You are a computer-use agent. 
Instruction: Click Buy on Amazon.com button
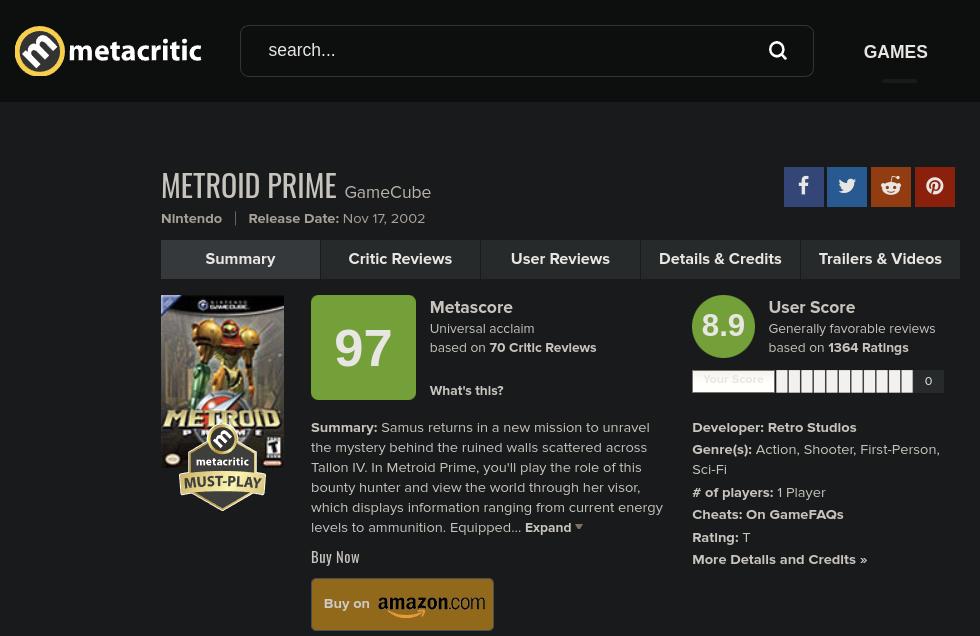[x=402, y=604]
